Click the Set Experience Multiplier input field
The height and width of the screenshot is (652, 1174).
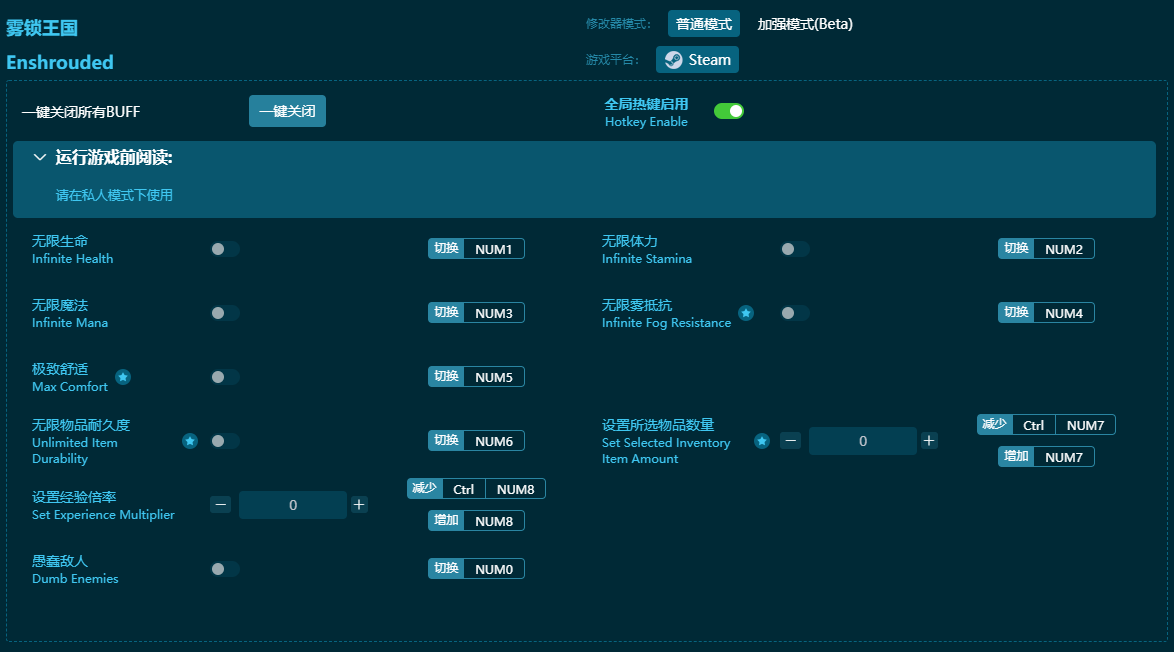293,505
